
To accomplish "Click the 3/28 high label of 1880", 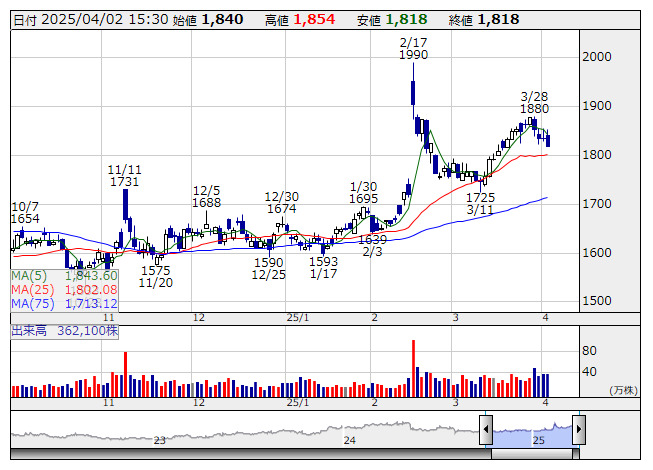I will [534, 102].
